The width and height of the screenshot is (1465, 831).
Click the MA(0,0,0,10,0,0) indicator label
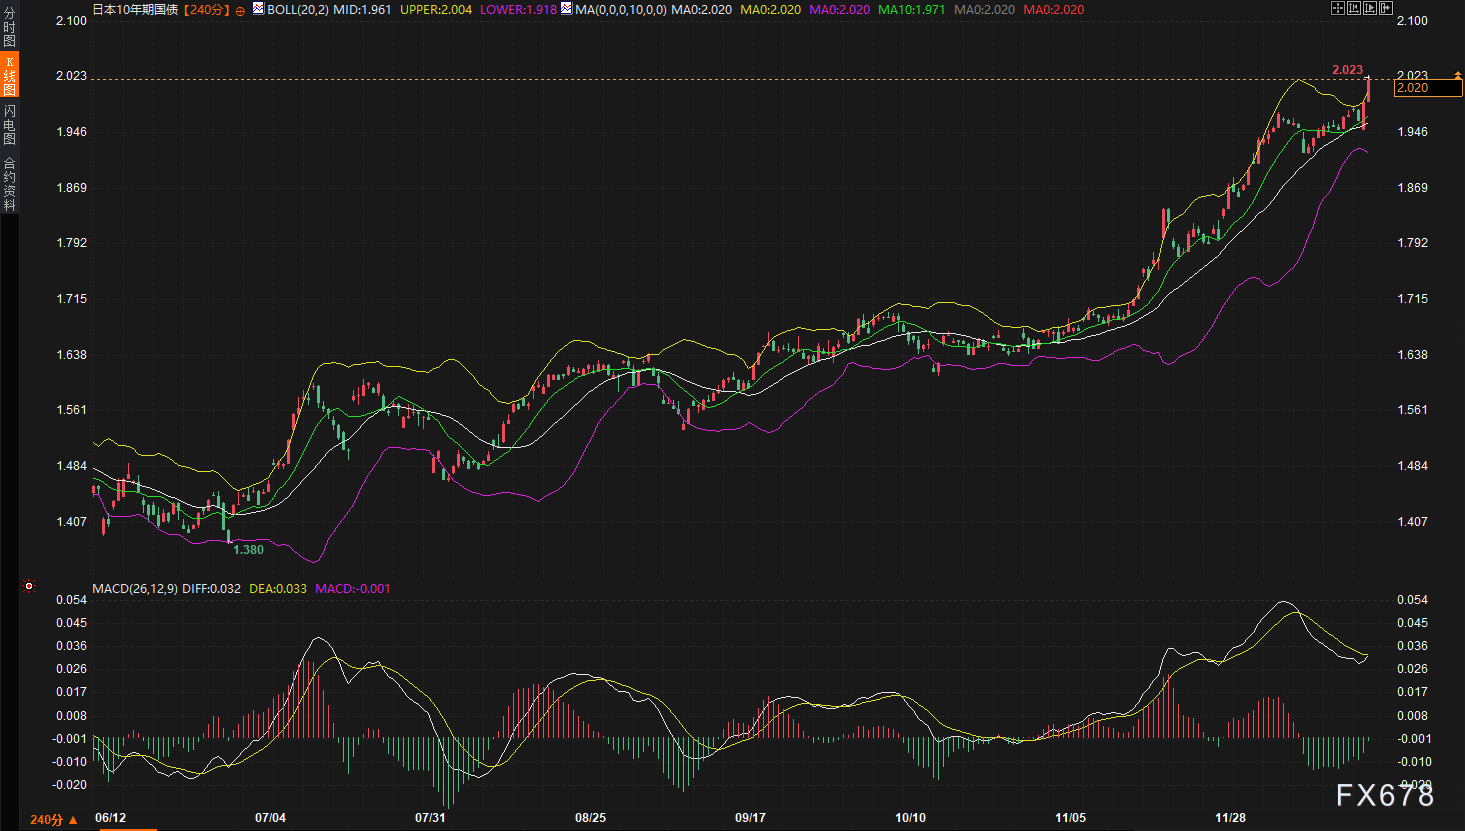click(x=620, y=10)
